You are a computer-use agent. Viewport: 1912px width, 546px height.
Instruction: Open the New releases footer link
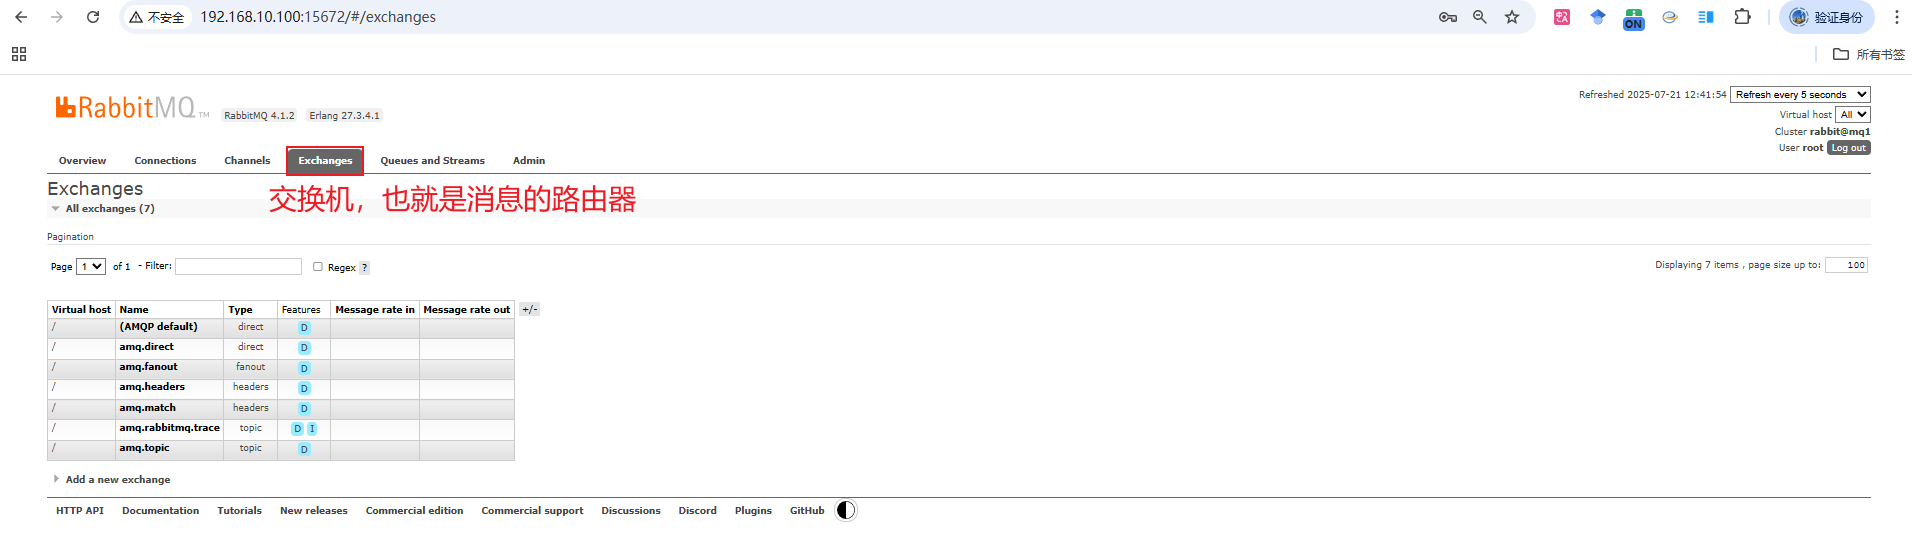[x=314, y=510]
